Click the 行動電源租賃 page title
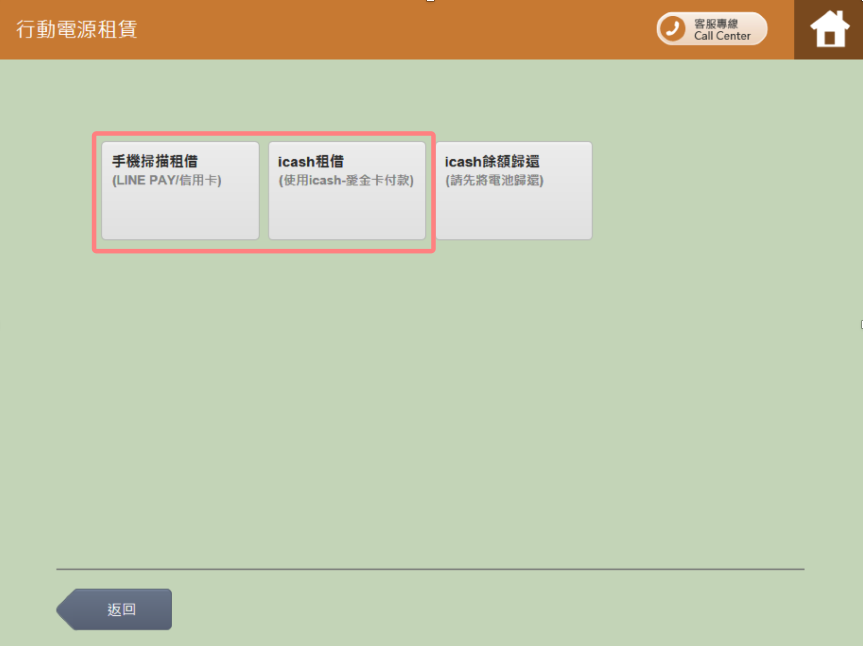The image size is (863, 646). 77,29
